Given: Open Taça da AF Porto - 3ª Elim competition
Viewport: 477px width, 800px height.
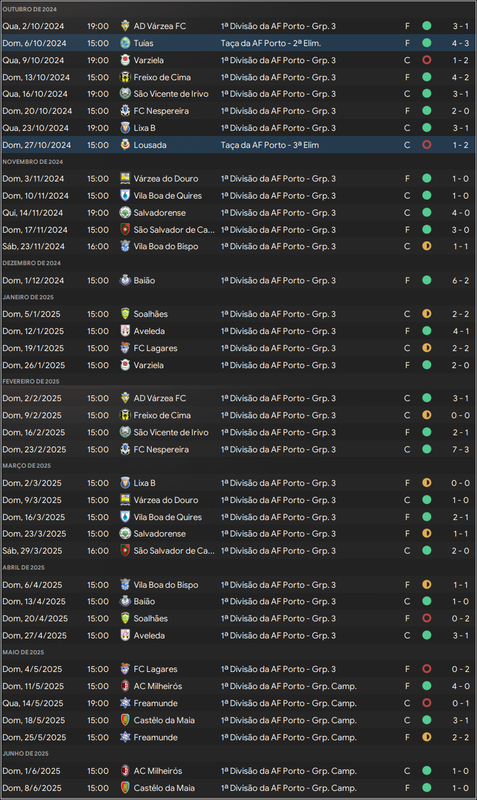Looking at the screenshot, I should coord(270,145).
